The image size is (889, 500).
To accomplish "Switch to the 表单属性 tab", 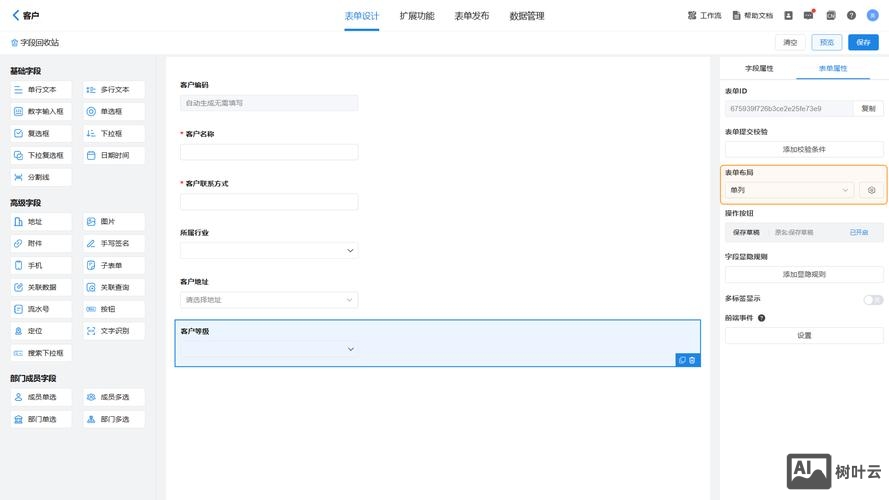I will [x=833, y=68].
